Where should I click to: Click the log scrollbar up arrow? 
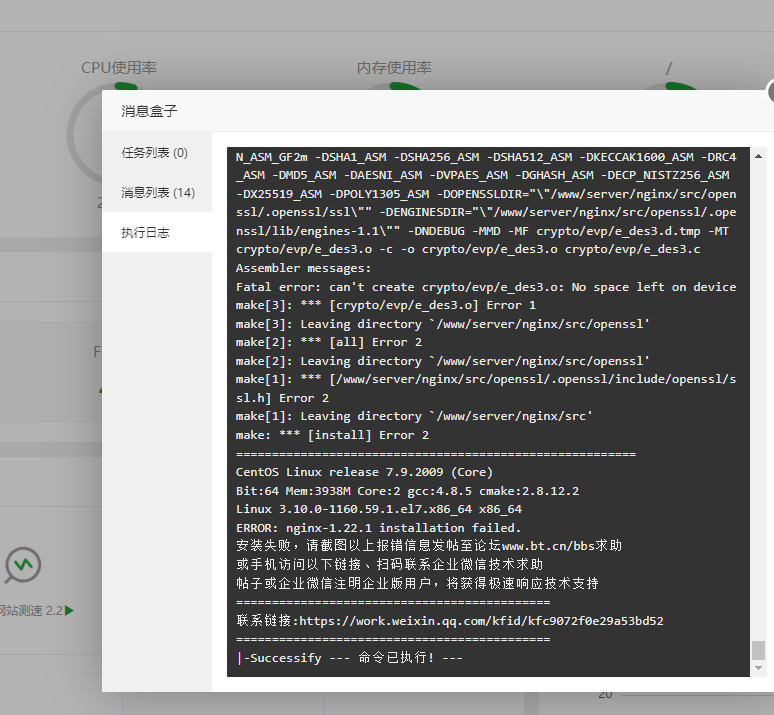[758, 157]
